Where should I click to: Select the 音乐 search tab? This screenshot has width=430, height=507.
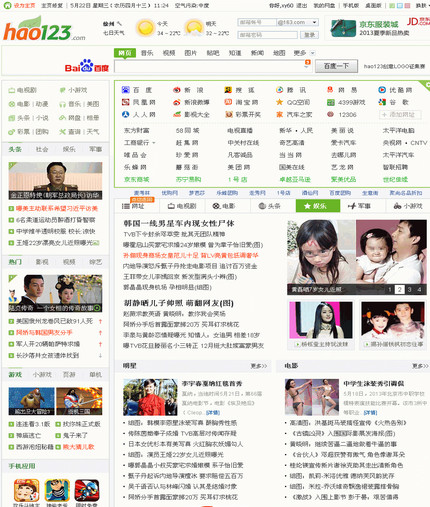[147, 53]
